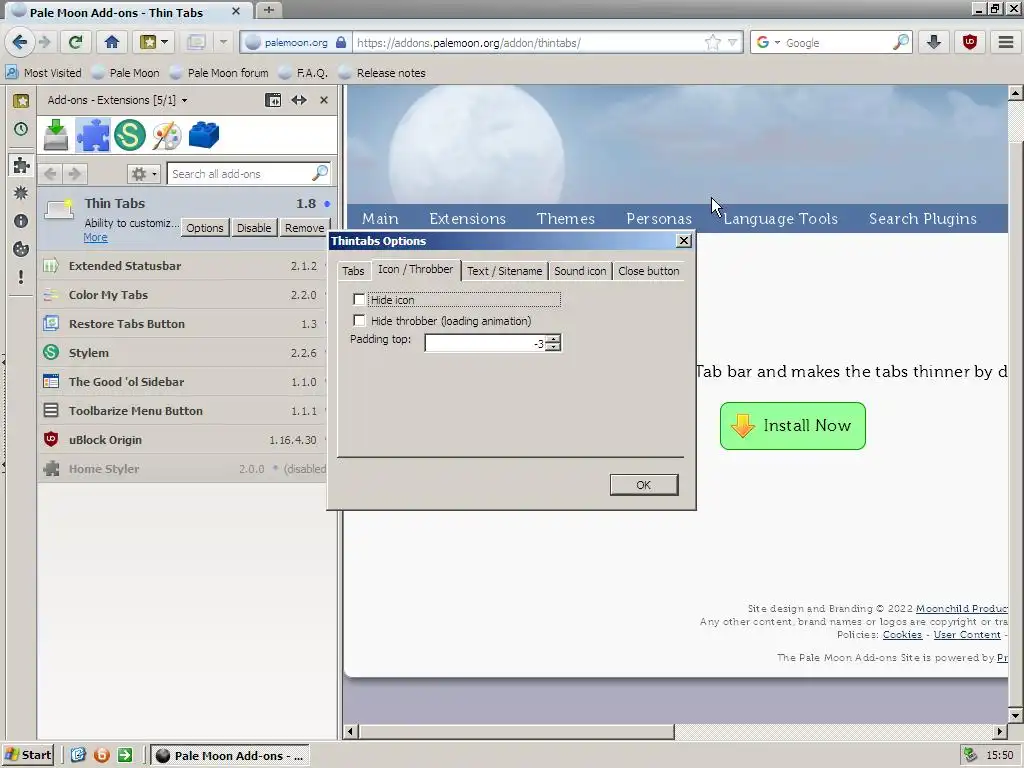Click the Search all add-ons field
Image resolution: width=1024 pixels, height=768 pixels.
[240, 174]
